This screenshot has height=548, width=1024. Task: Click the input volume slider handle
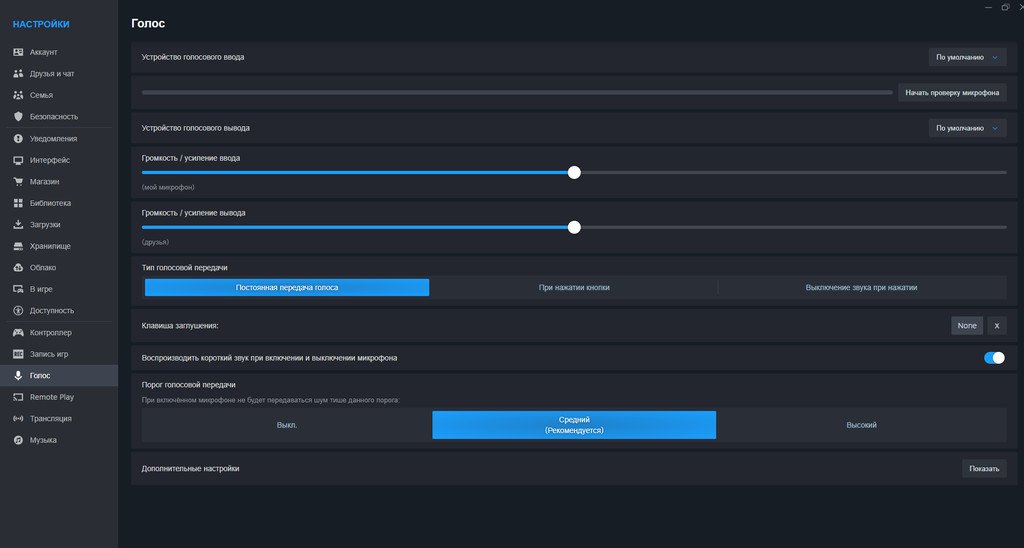click(x=574, y=172)
